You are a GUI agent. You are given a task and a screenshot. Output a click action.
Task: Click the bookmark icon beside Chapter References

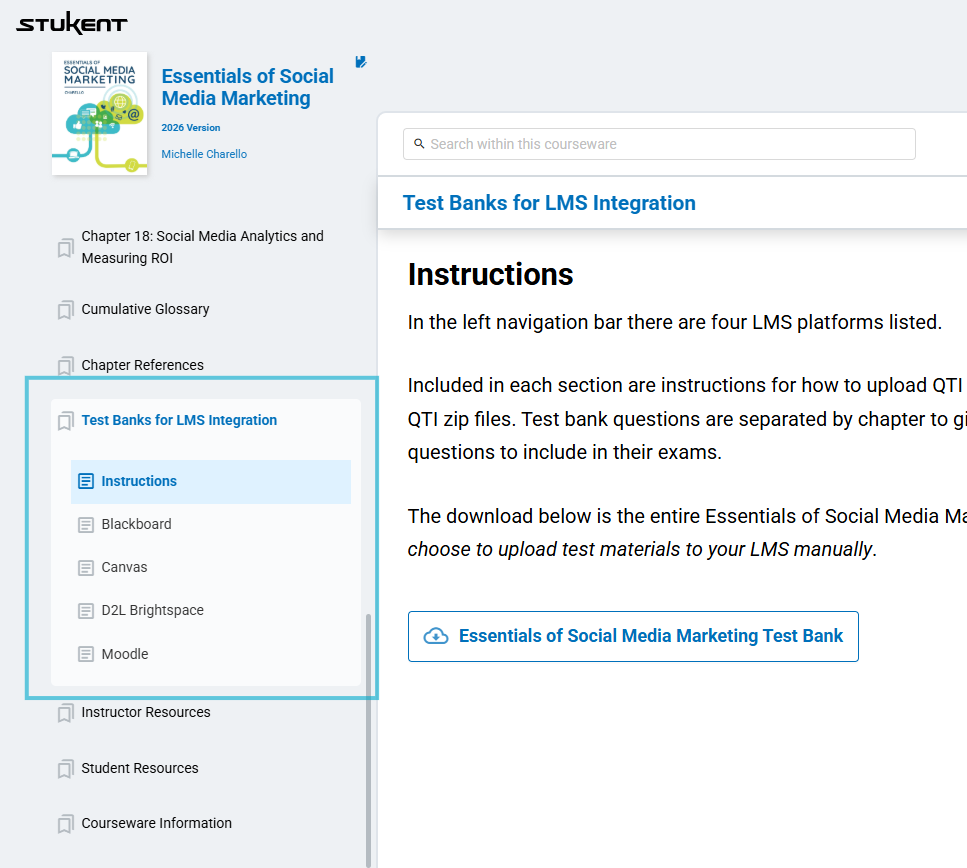[x=65, y=366]
